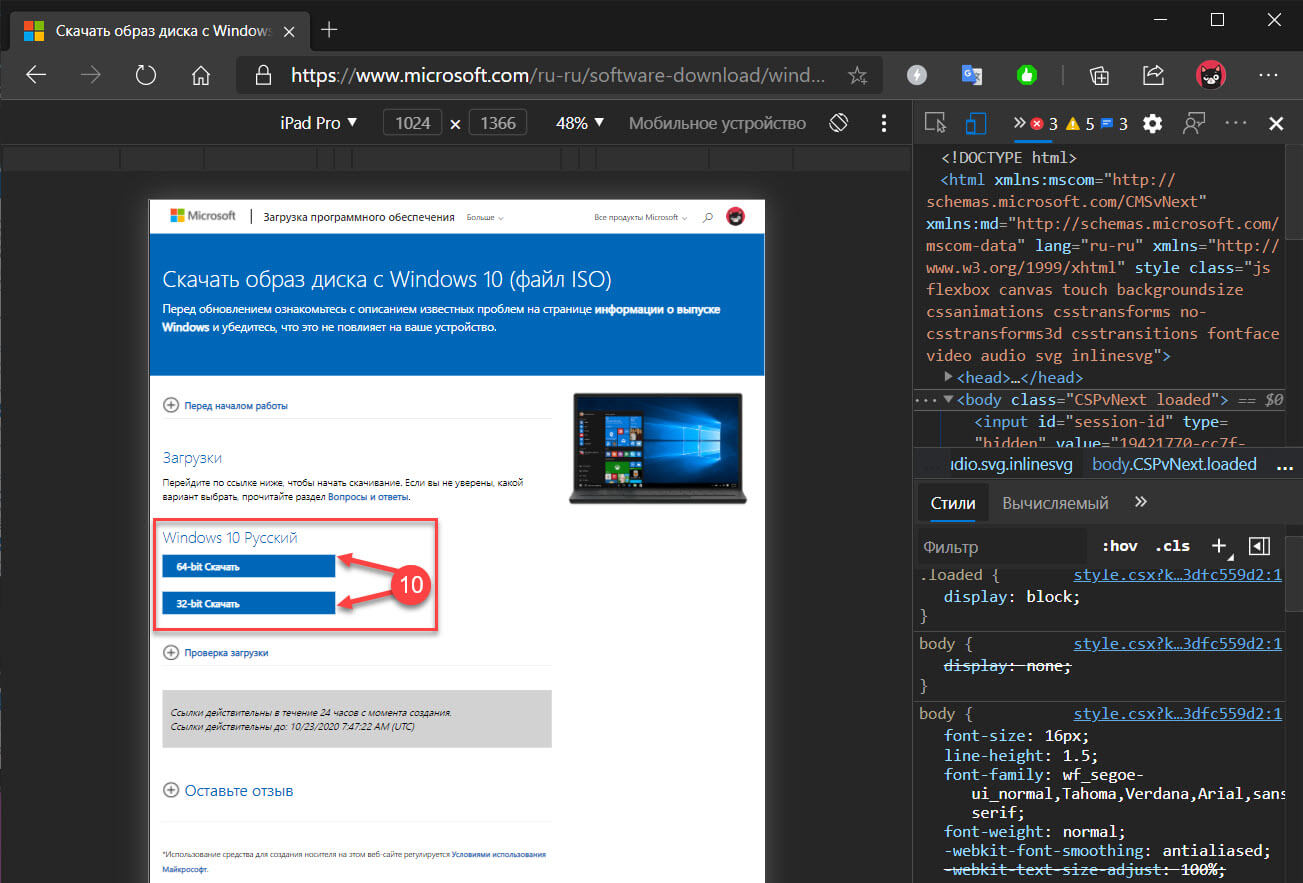The width and height of the screenshot is (1303, 883).
Task: Open the browser settings and more menu
Action: click(x=1268, y=75)
